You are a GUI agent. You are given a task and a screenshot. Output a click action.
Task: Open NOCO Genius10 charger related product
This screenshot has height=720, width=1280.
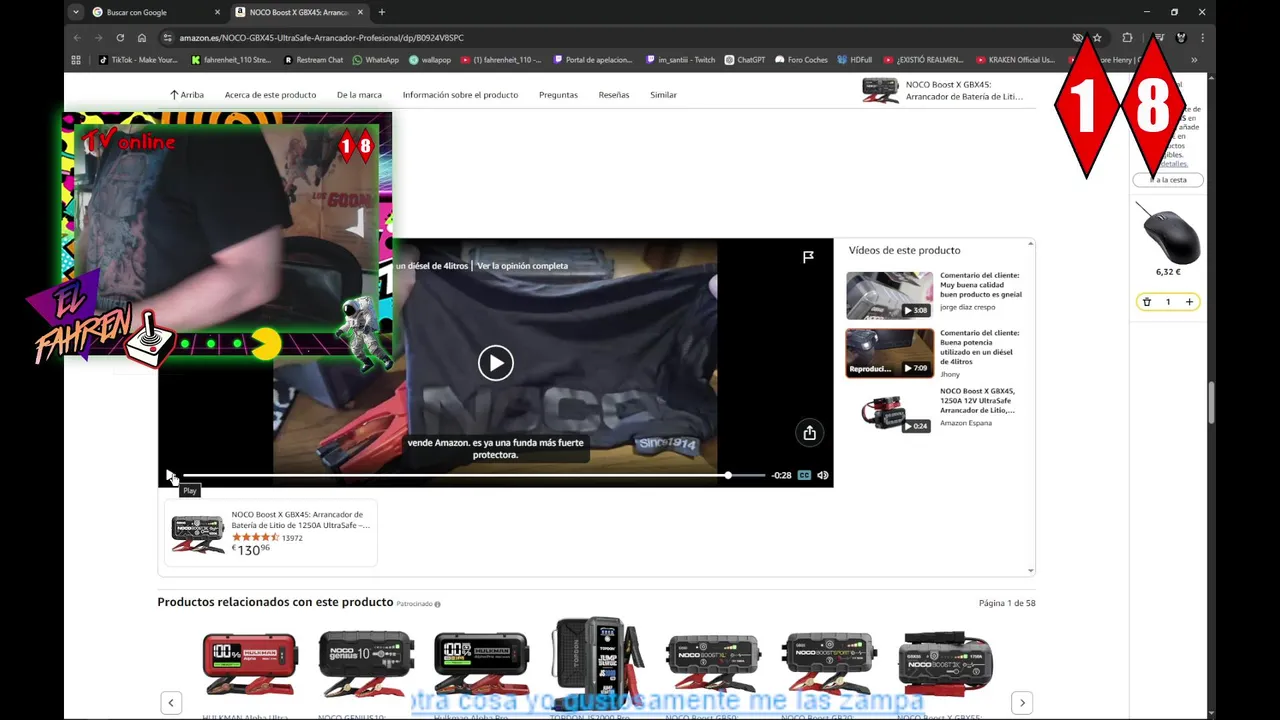[366, 663]
